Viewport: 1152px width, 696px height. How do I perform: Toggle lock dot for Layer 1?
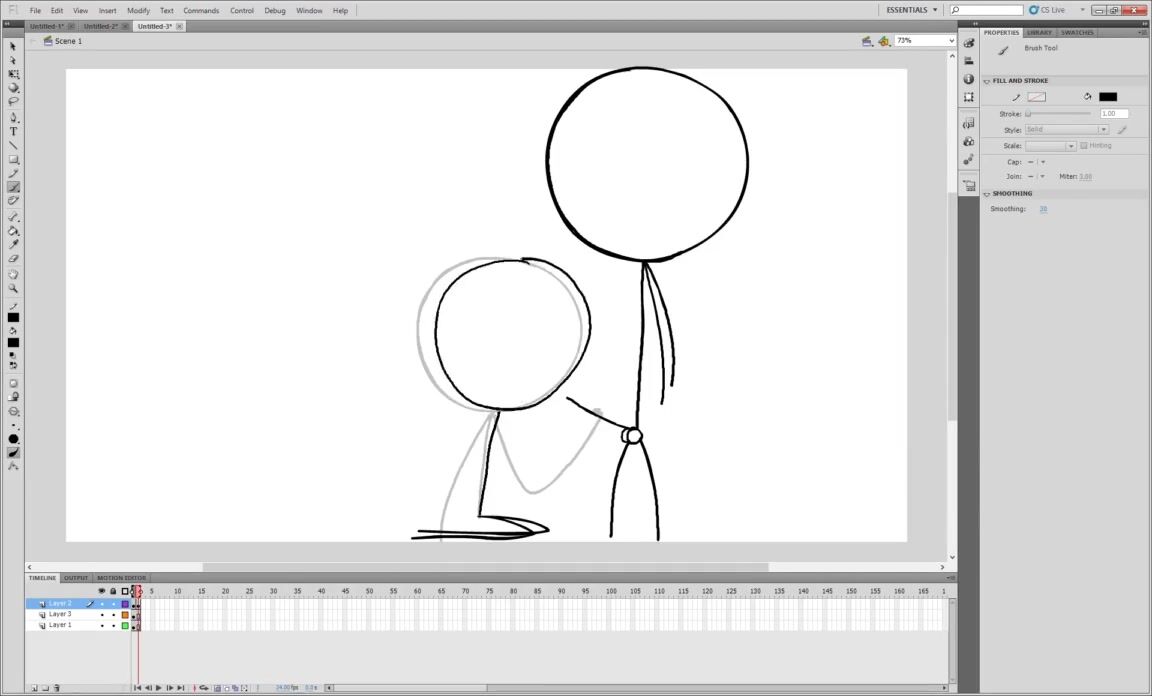click(113, 626)
